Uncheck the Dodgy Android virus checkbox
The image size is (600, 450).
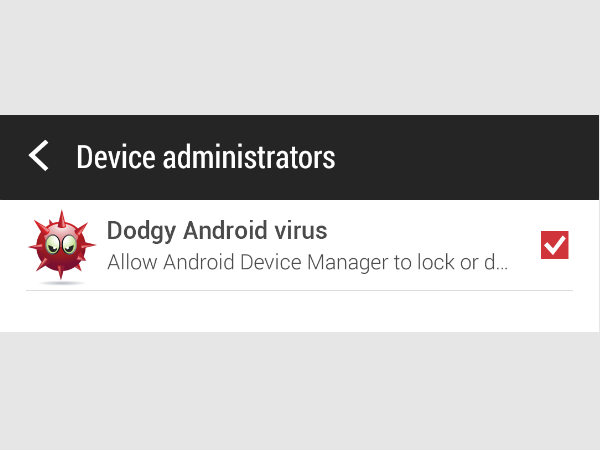coord(554,245)
